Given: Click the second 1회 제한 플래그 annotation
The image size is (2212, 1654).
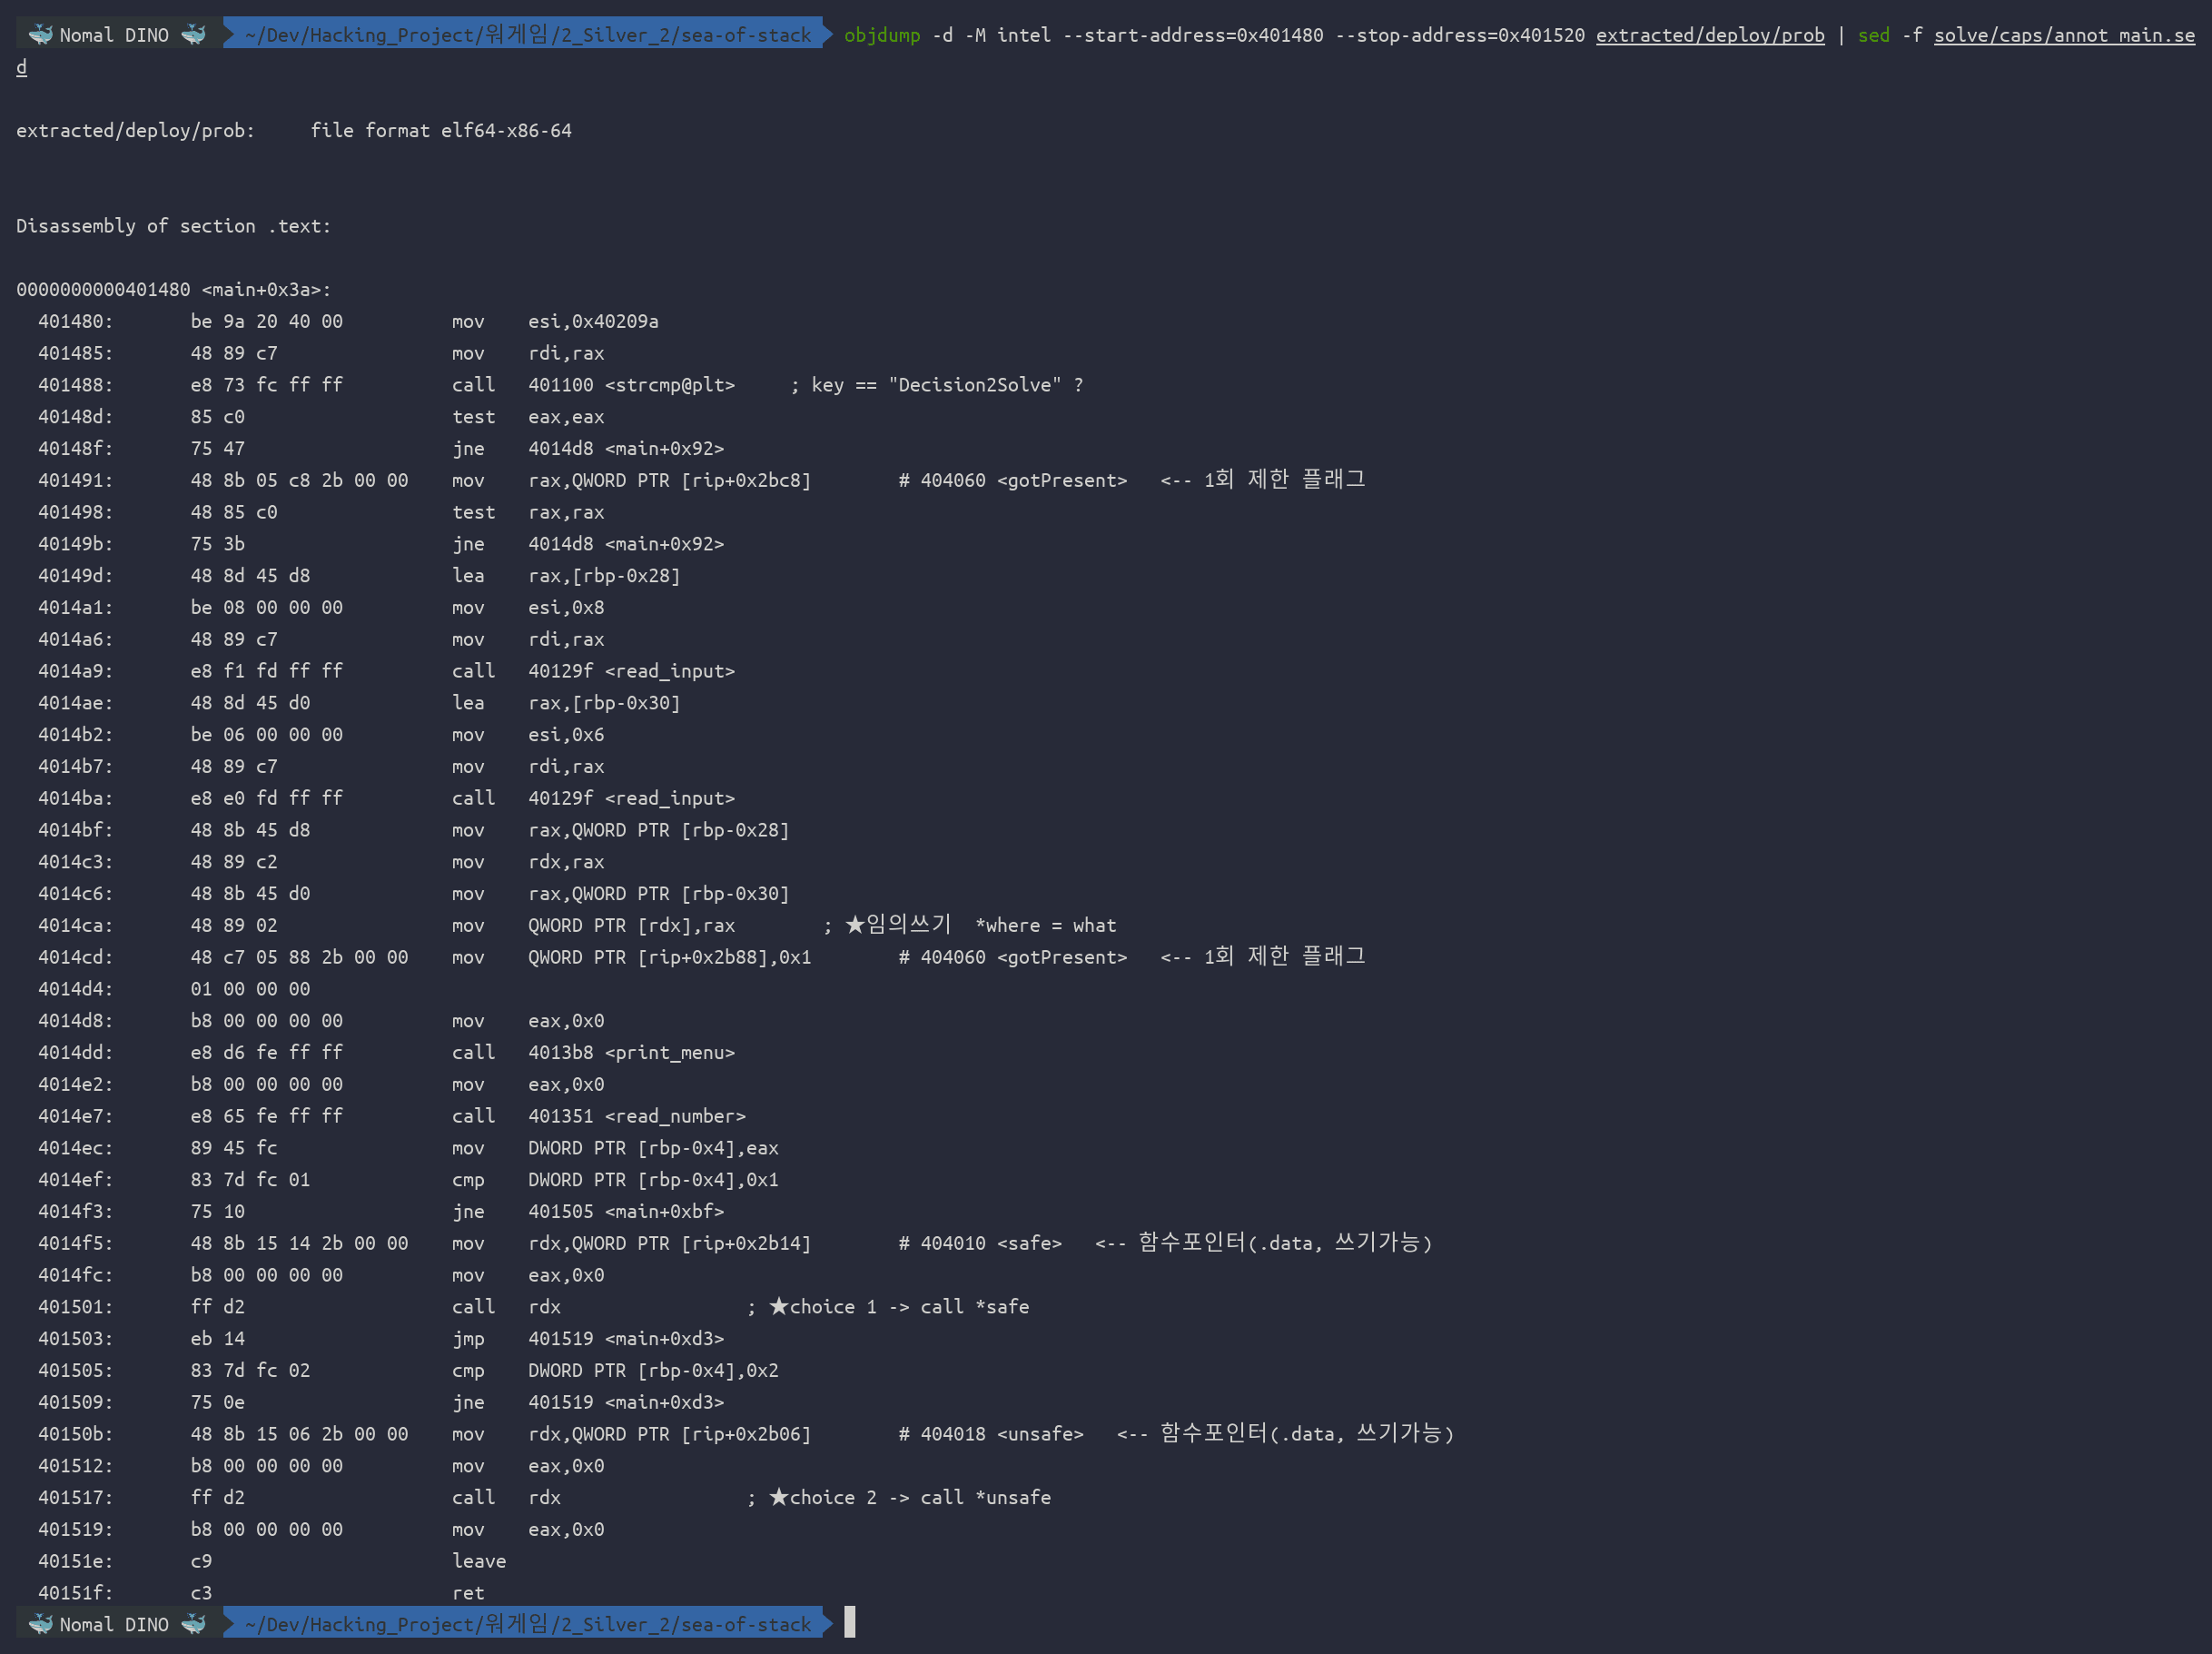Looking at the screenshot, I should pyautogui.click(x=1285, y=957).
